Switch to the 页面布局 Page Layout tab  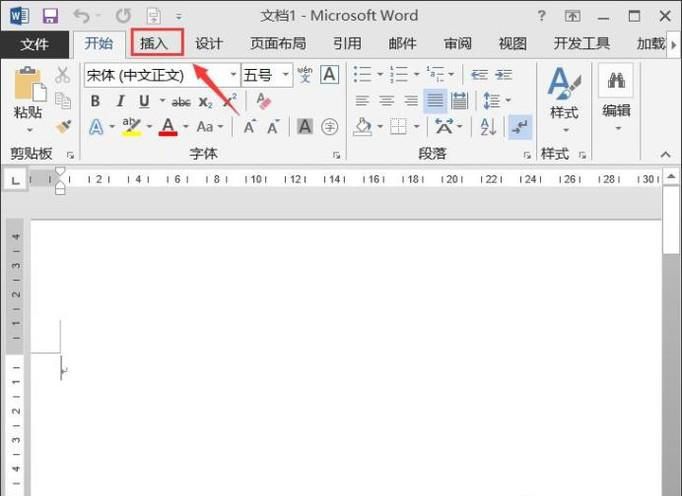point(277,44)
